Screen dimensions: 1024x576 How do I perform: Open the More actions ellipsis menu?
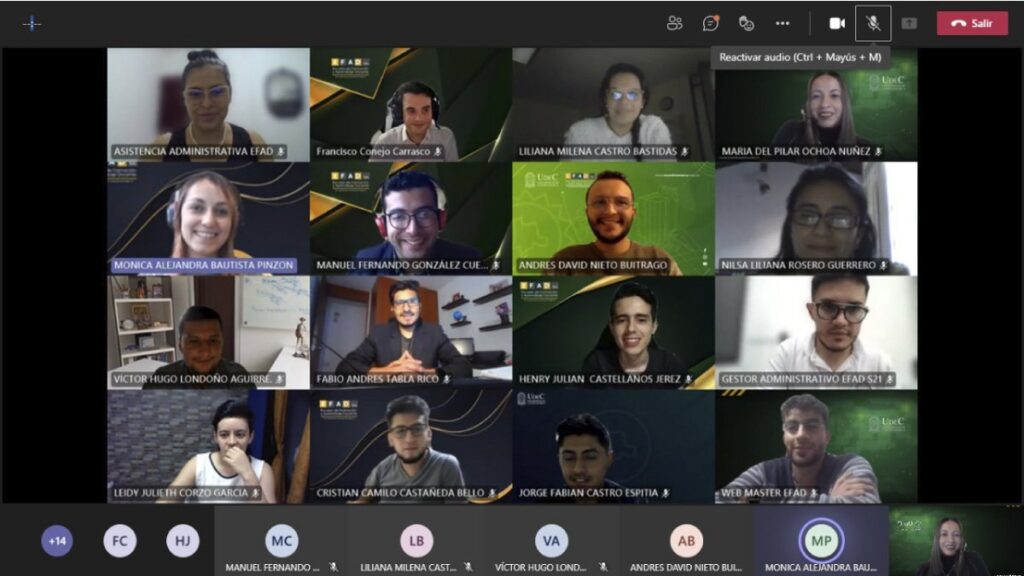coord(782,24)
